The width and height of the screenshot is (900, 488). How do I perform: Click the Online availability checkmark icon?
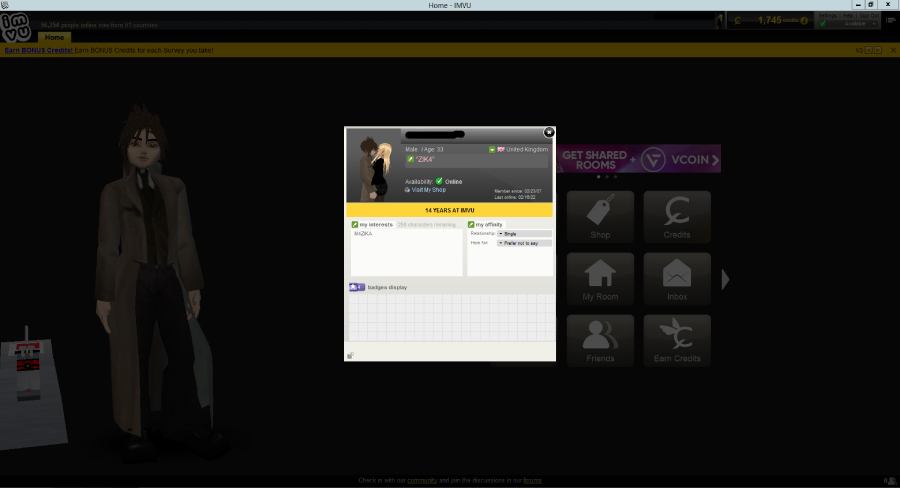coord(439,181)
